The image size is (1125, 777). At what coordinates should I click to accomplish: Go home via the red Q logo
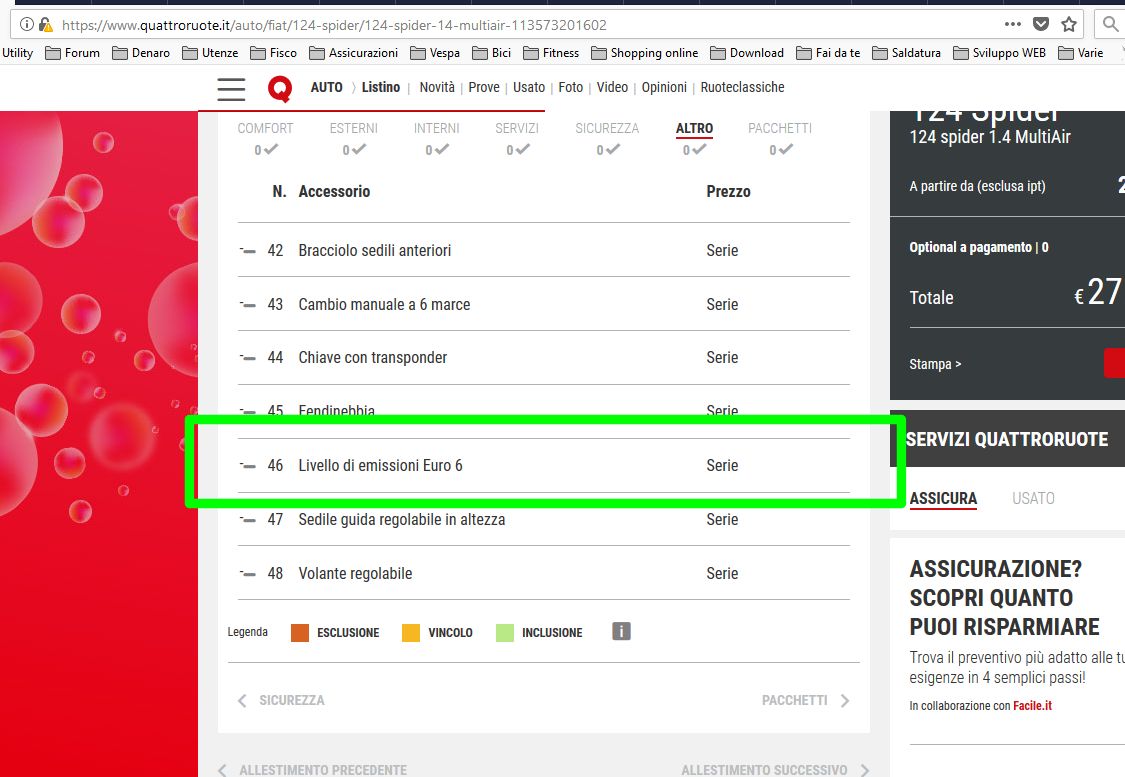pos(280,89)
